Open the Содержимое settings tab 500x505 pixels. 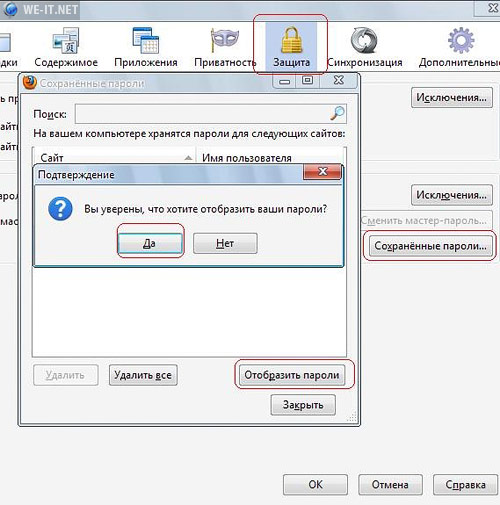(x=66, y=48)
